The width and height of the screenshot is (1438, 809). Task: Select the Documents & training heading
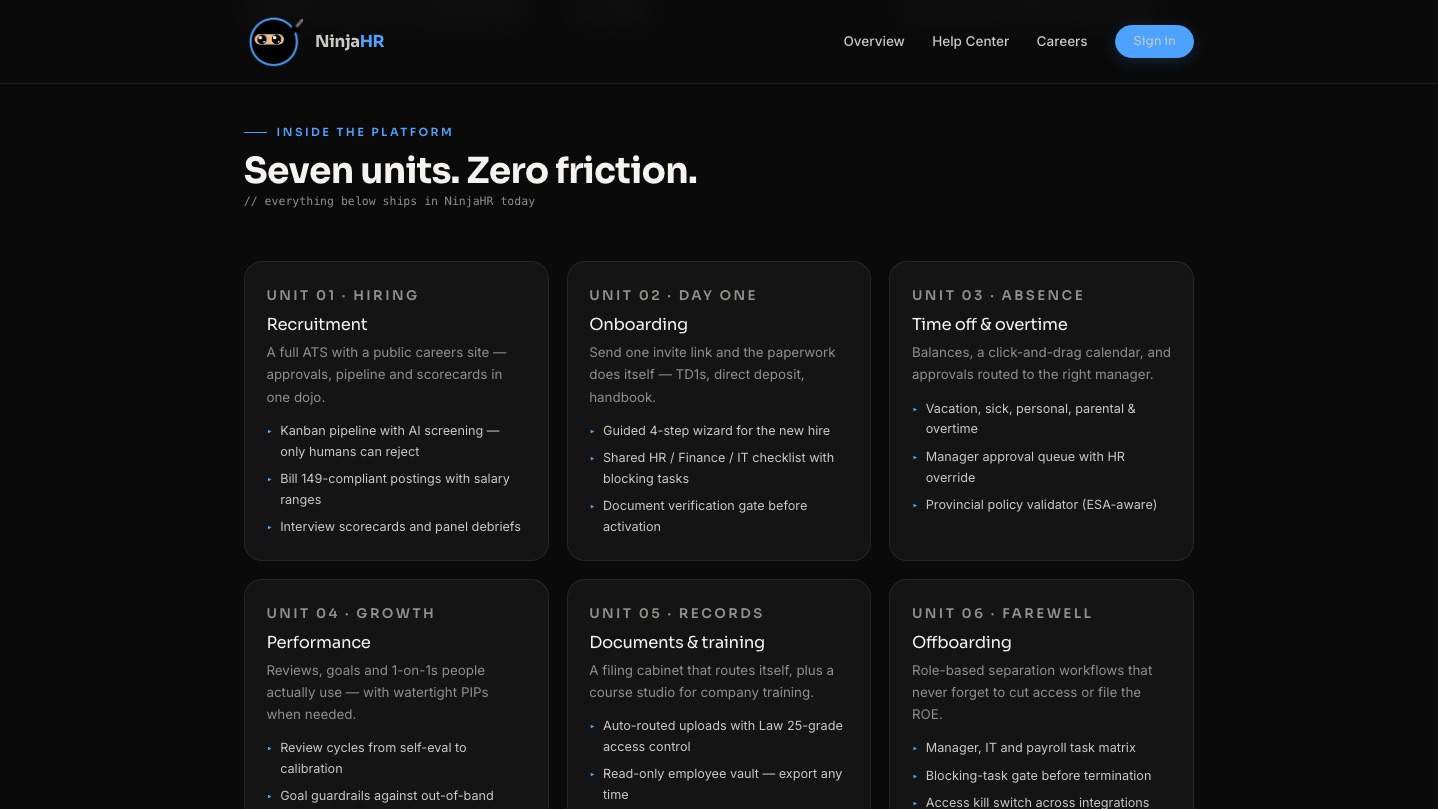pyautogui.click(x=677, y=642)
